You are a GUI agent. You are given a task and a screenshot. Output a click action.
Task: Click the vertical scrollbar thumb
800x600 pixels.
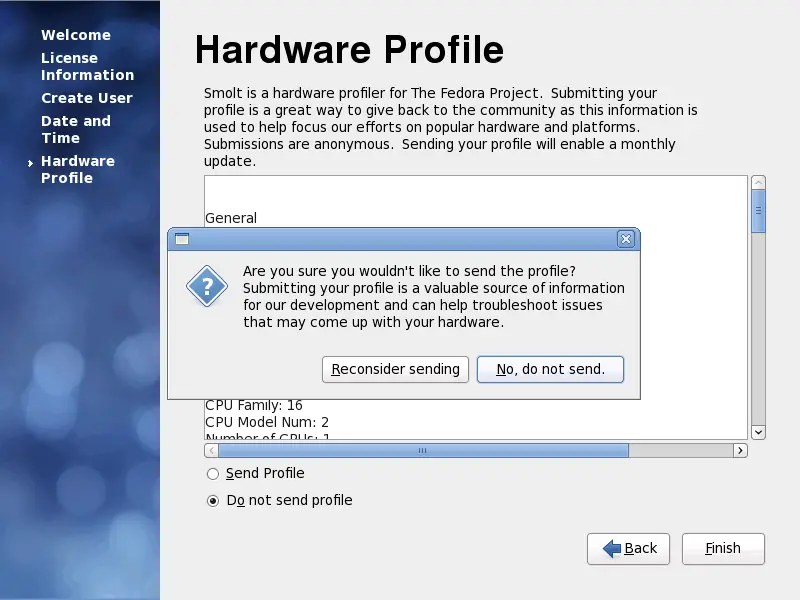tap(758, 211)
